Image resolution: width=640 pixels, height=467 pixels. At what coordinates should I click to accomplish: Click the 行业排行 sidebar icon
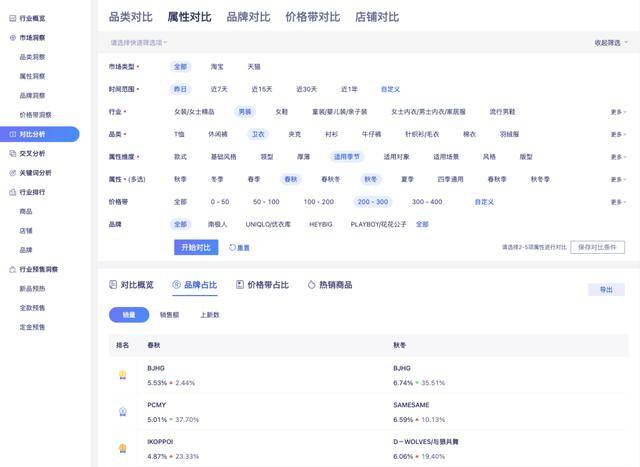[x=12, y=192]
